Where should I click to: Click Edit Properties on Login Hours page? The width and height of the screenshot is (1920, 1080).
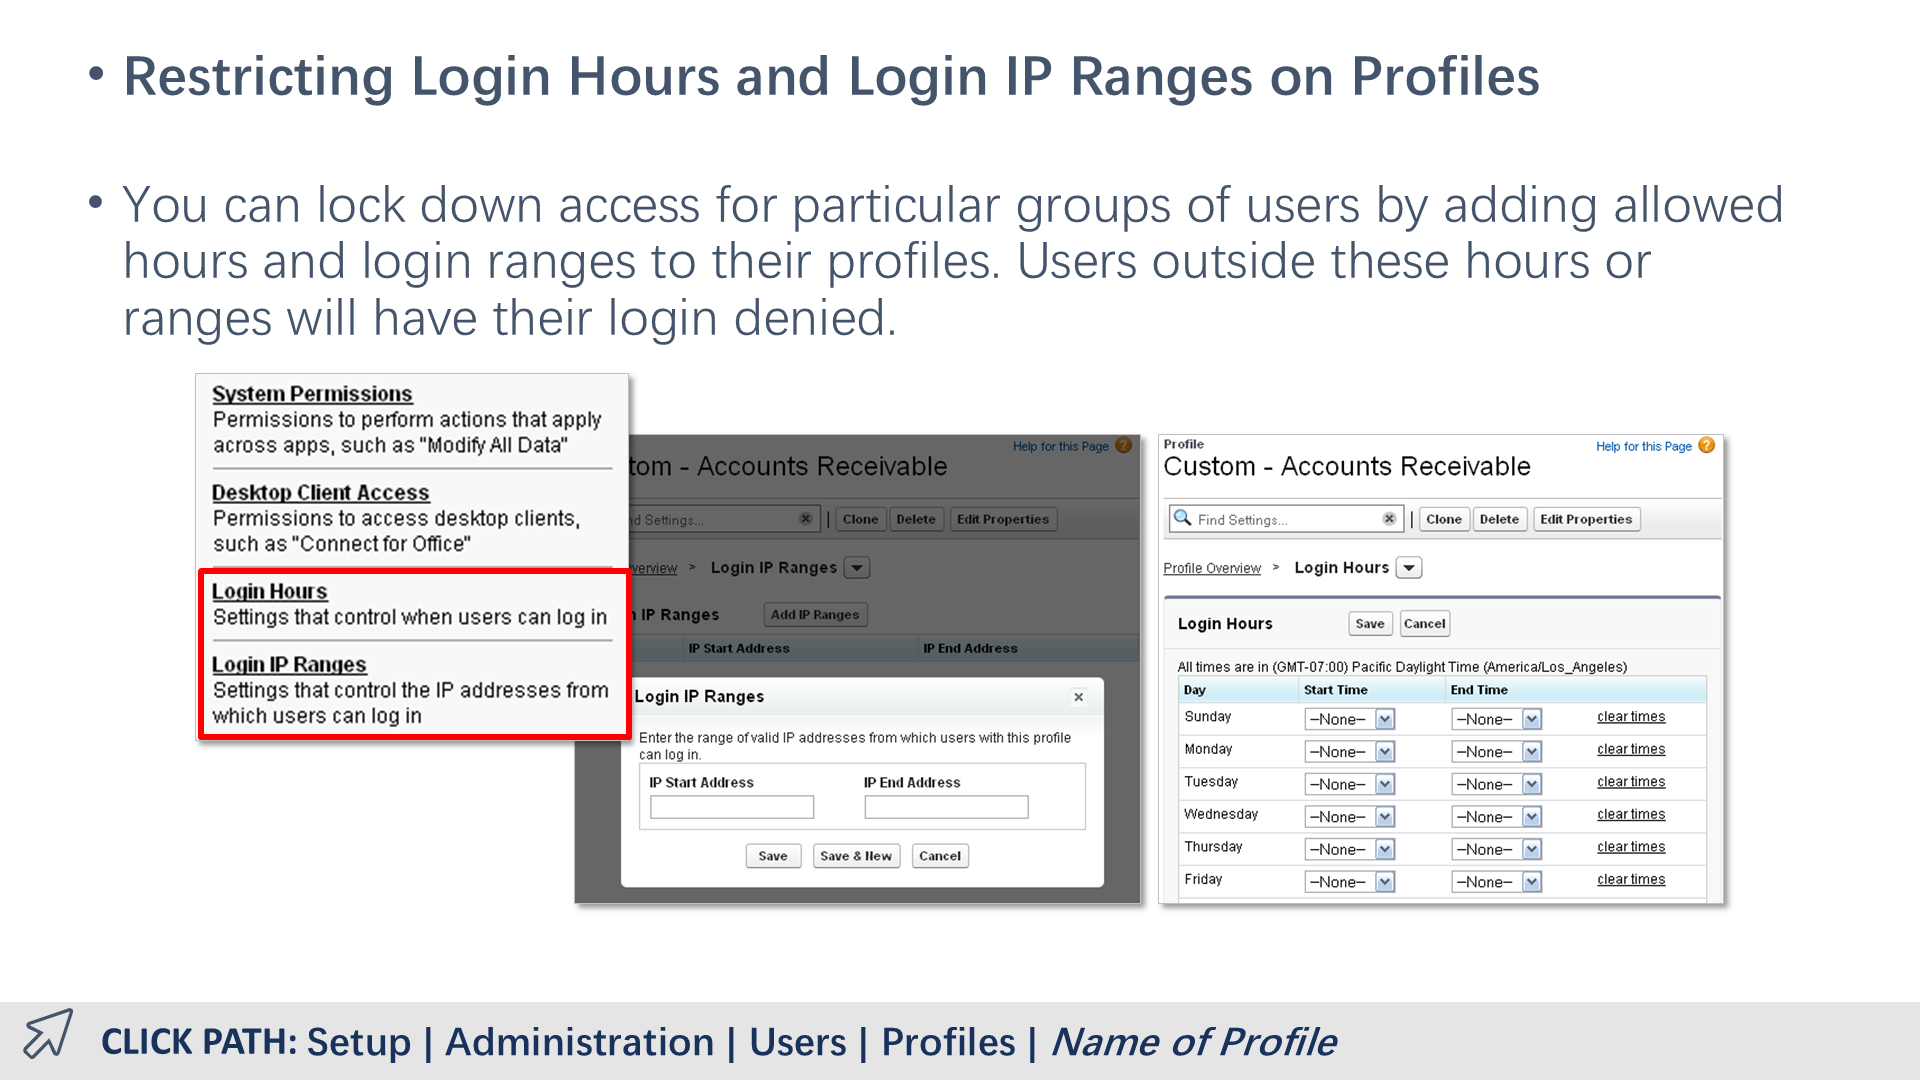click(1586, 519)
